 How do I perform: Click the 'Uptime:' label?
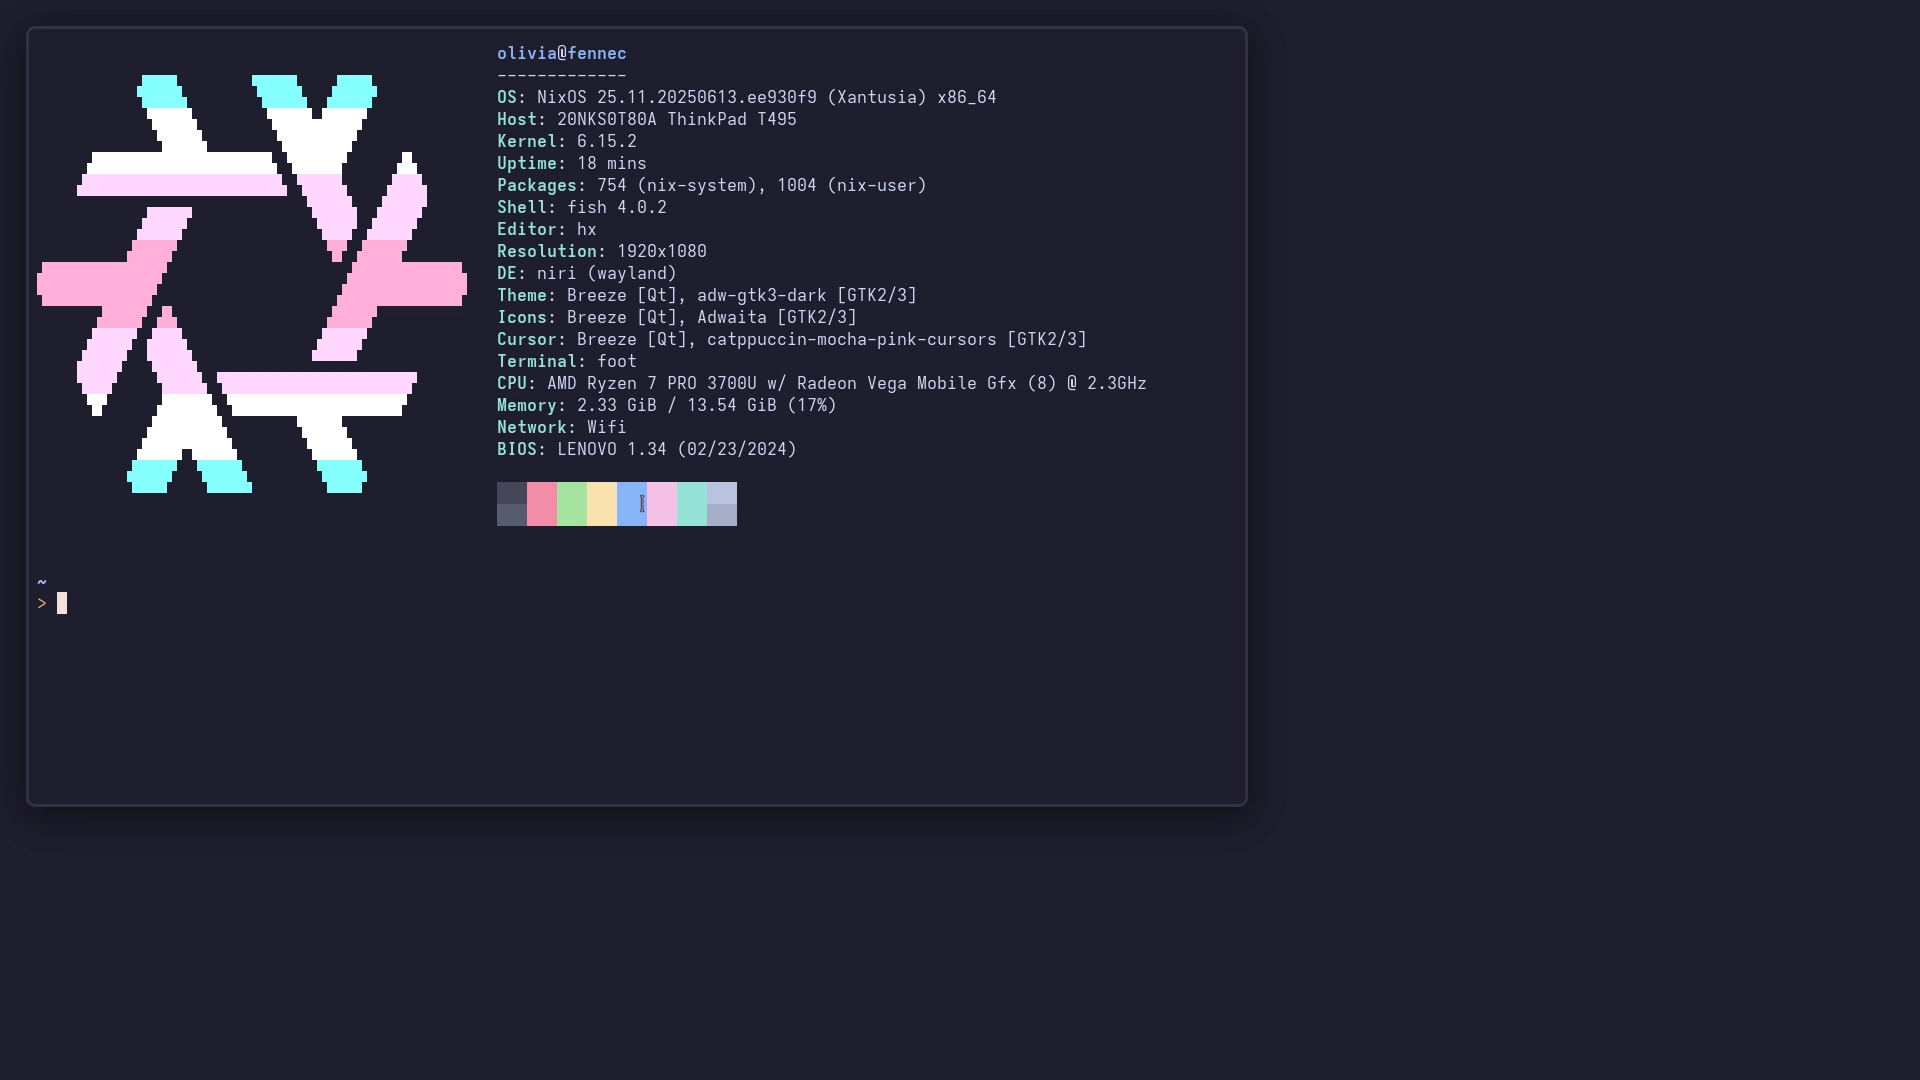(532, 164)
